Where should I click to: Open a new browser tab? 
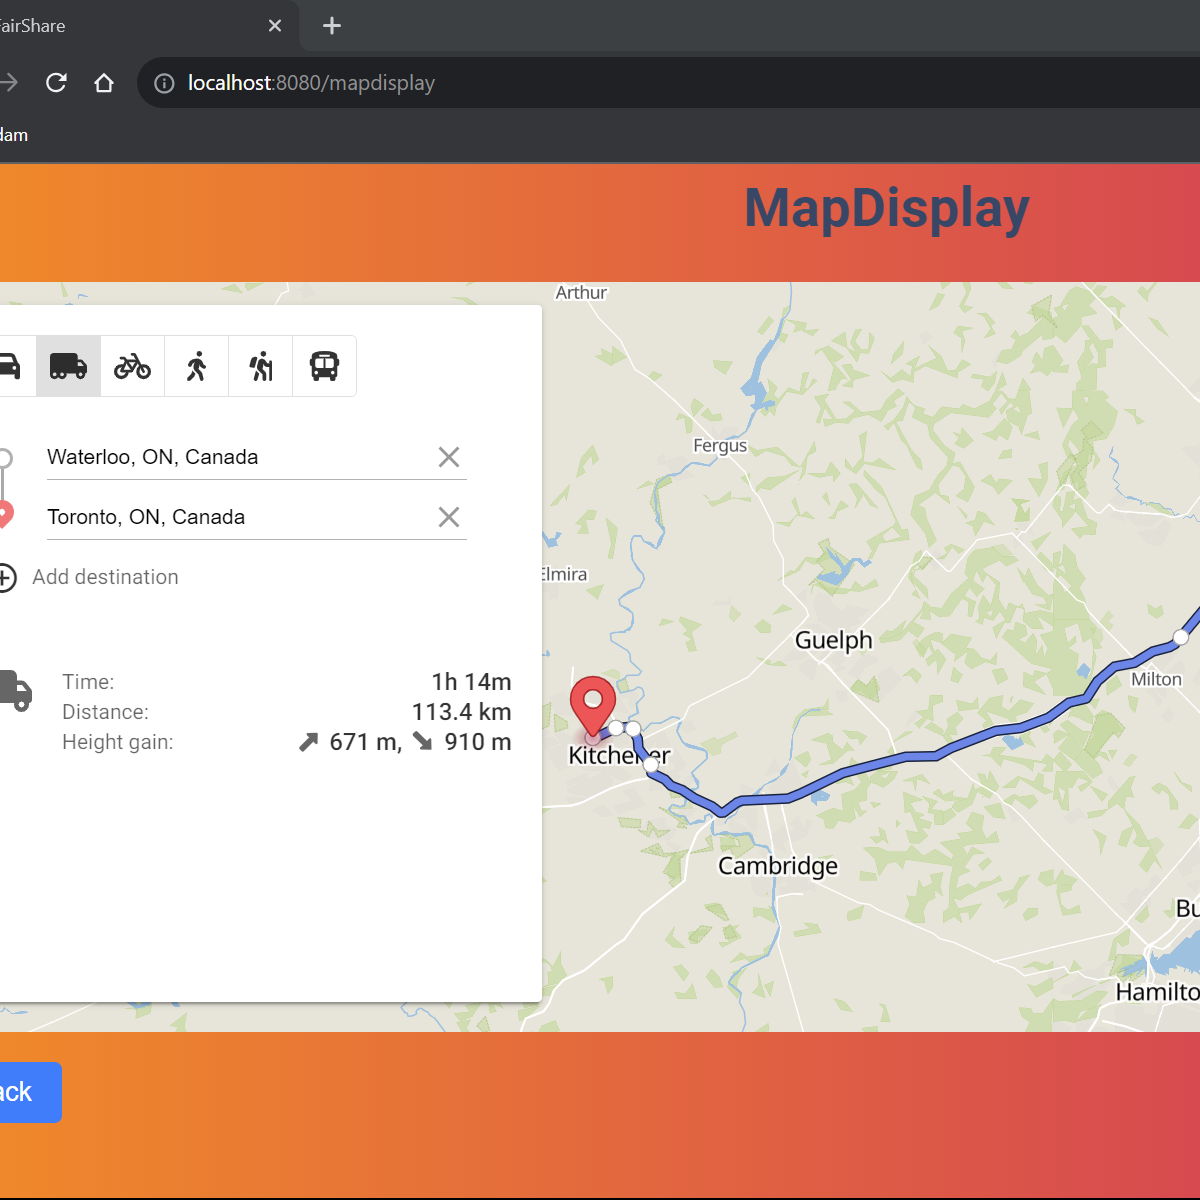(332, 26)
